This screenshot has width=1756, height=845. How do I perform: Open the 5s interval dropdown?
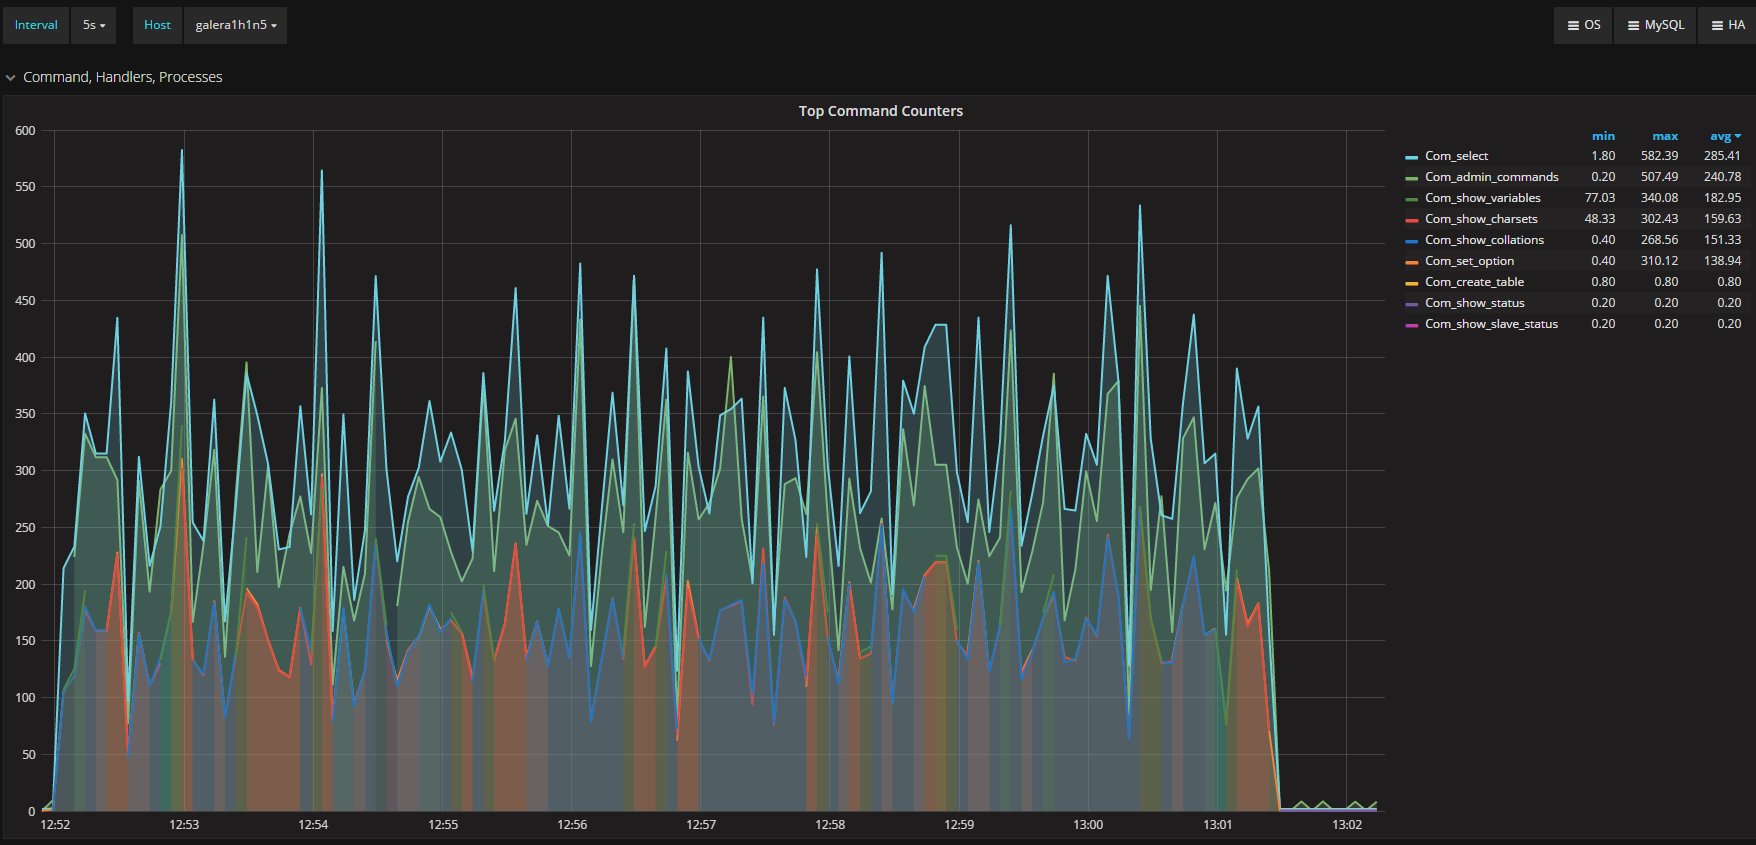pos(93,25)
